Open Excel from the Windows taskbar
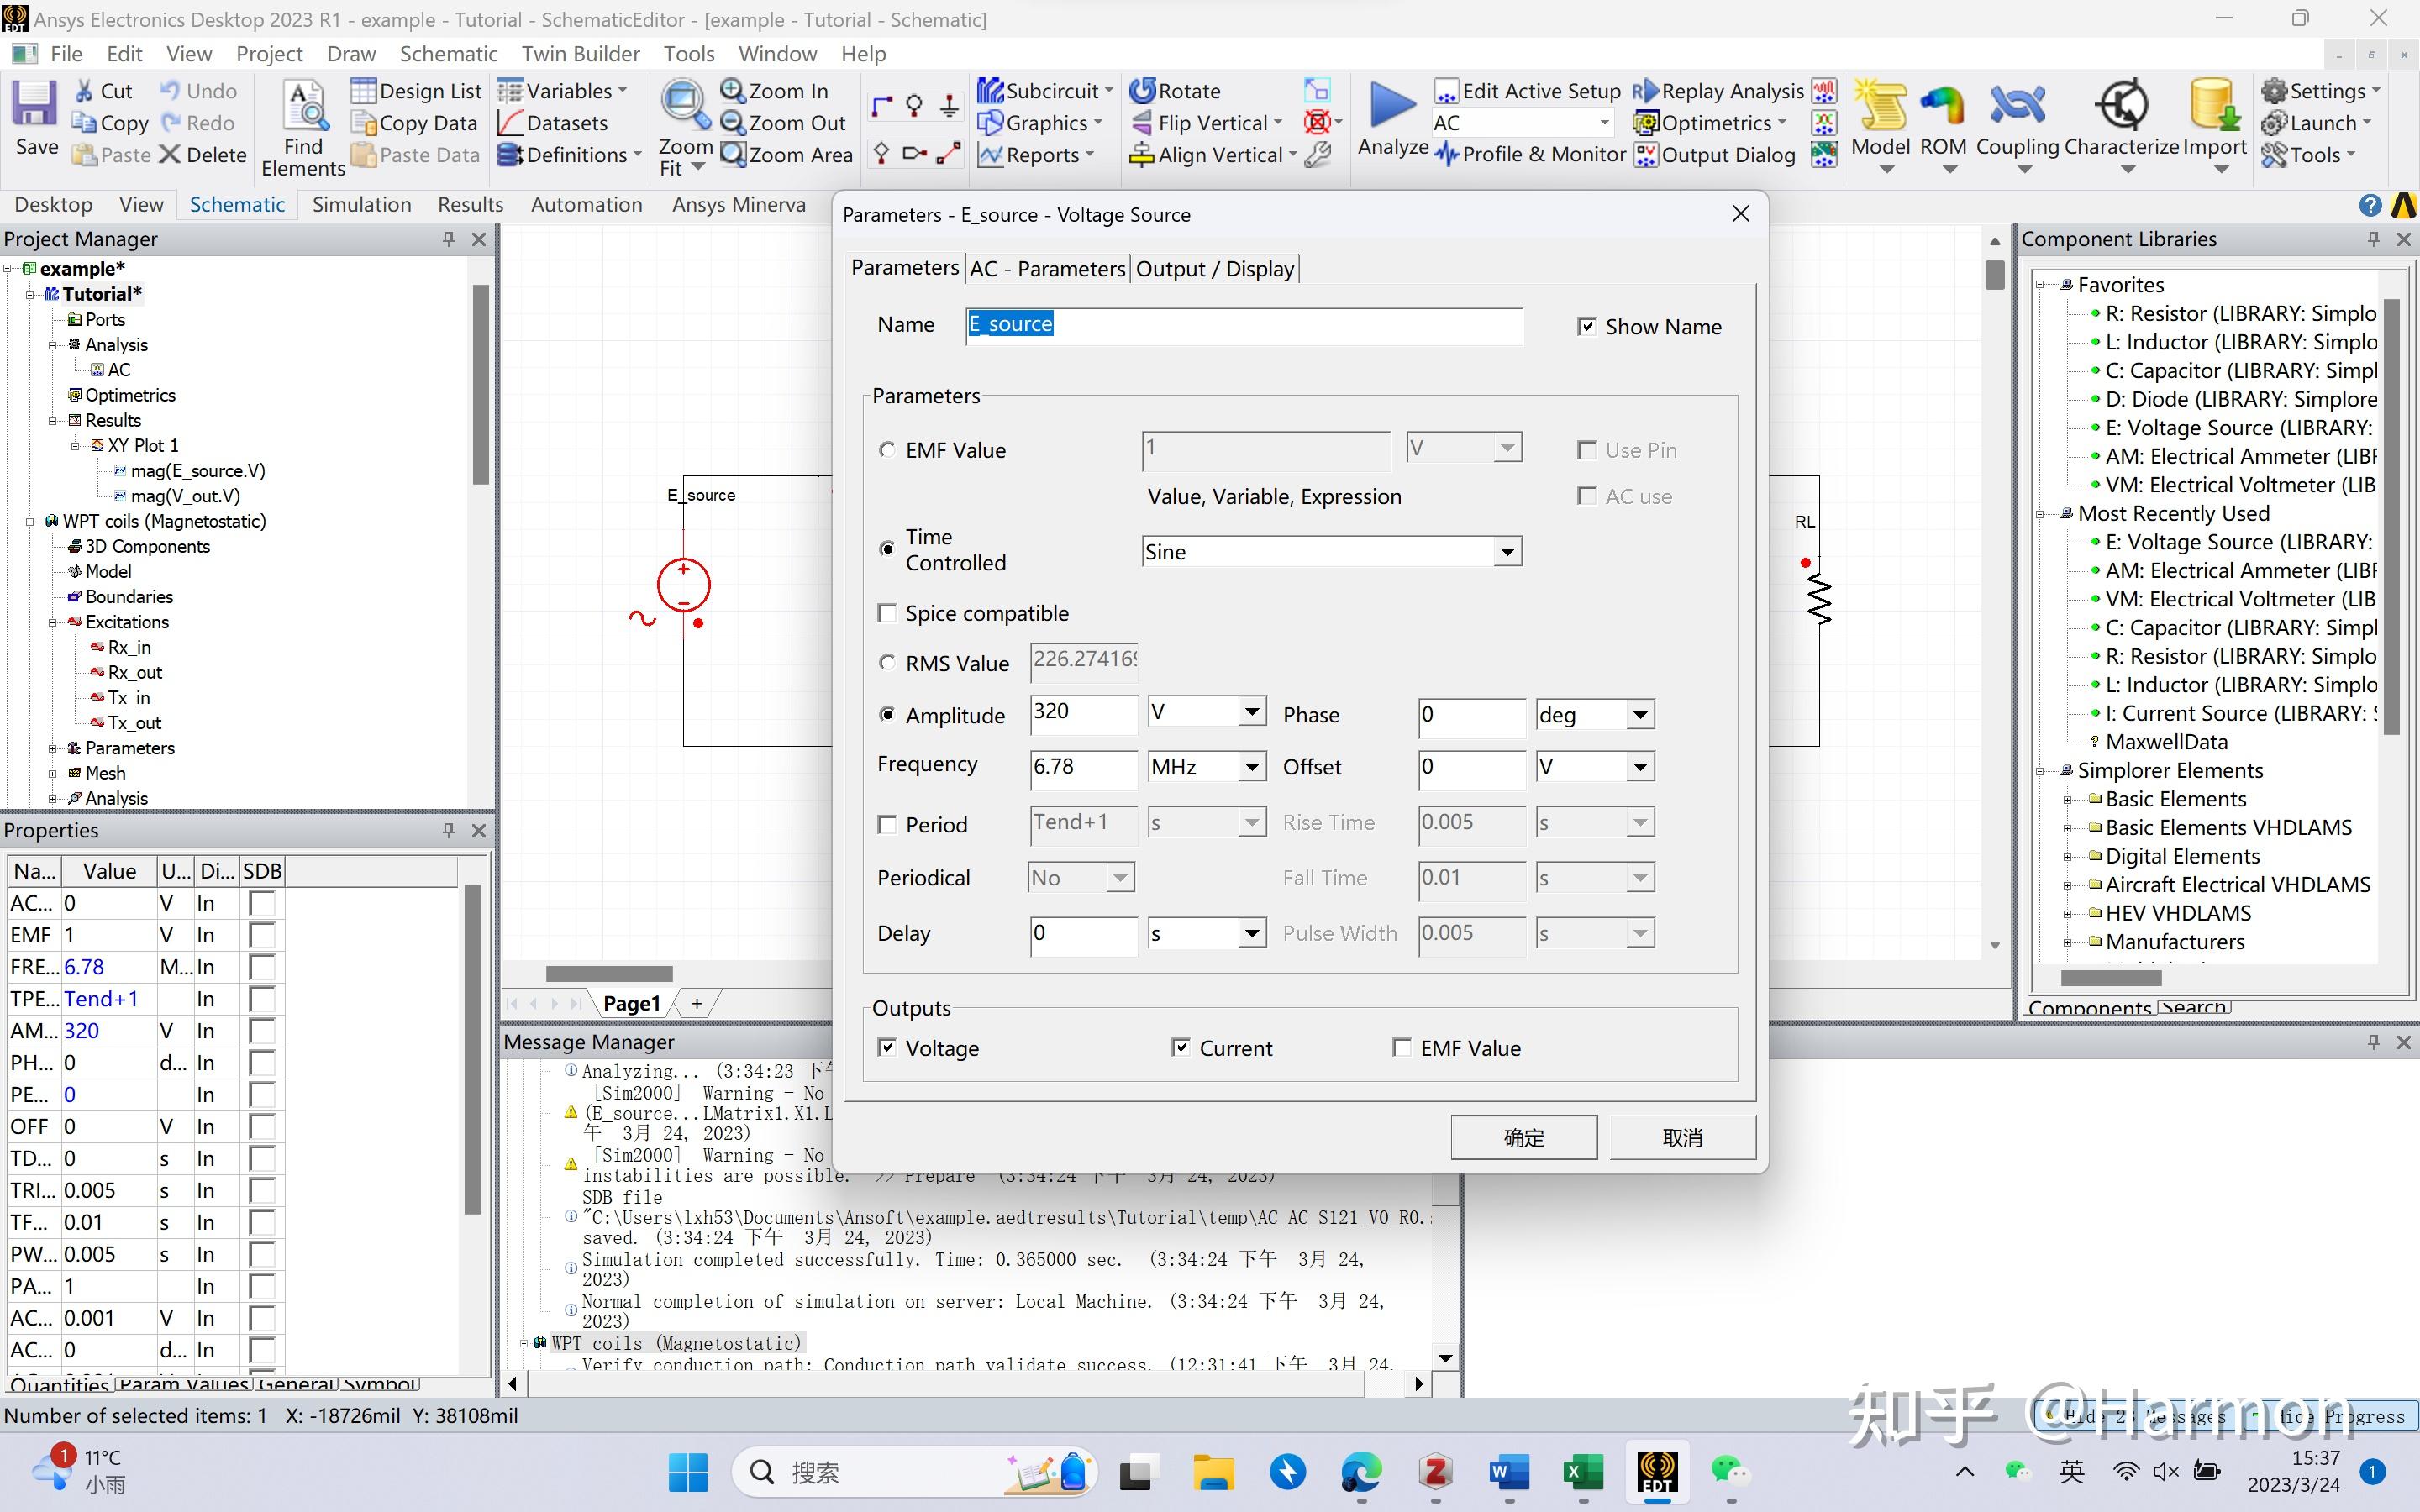Screen dimensions: 2420x1512 (1583, 1472)
